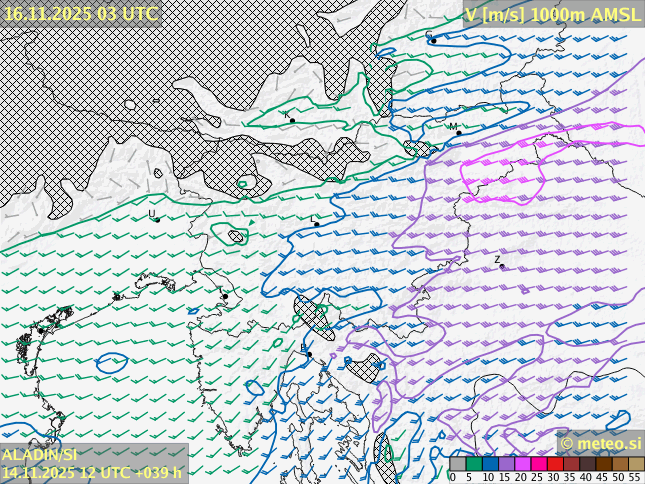Select the Ljubljana marker labeled L
The width and height of the screenshot is (645, 484).
(317, 224)
